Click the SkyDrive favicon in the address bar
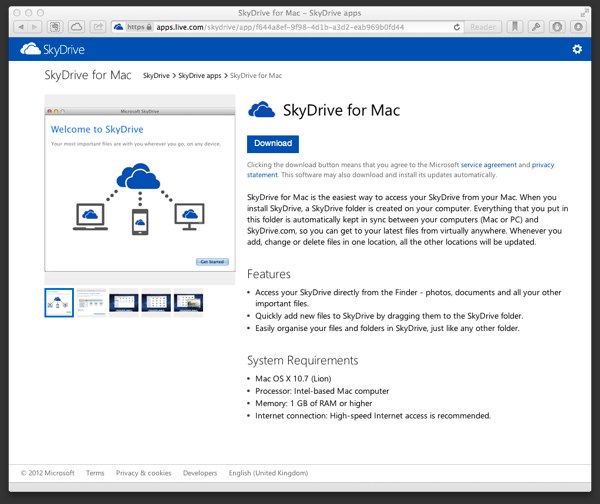Screen dimensions: 600x504 click(x=119, y=27)
